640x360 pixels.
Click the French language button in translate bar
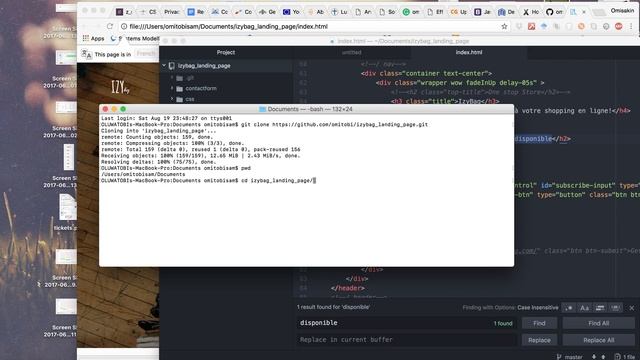coord(146,53)
